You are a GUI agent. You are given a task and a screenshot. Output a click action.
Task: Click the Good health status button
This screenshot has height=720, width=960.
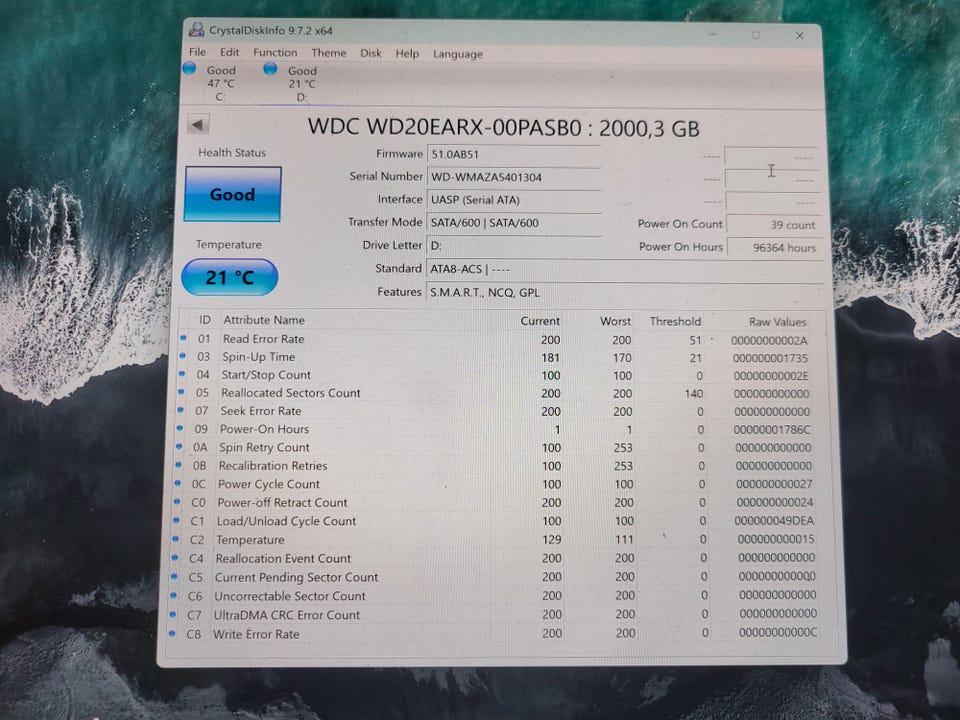pos(233,194)
